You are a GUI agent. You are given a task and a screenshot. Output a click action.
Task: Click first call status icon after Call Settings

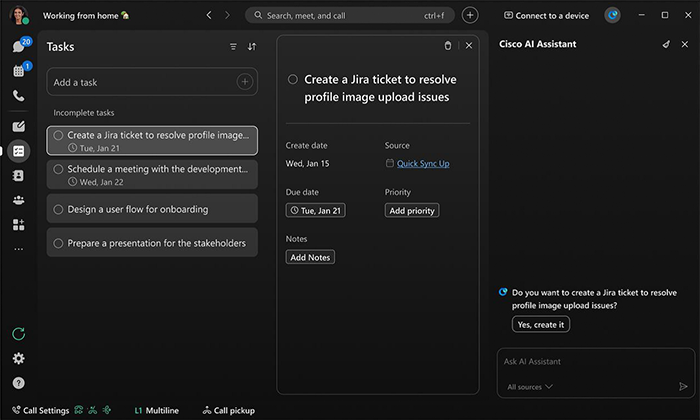[x=79, y=410]
